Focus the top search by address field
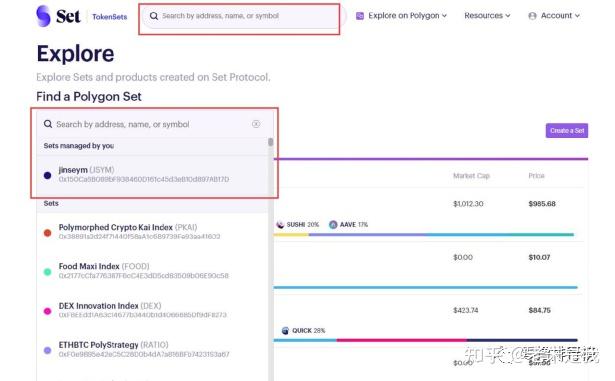Viewport: 615px width, 381px height. click(241, 16)
